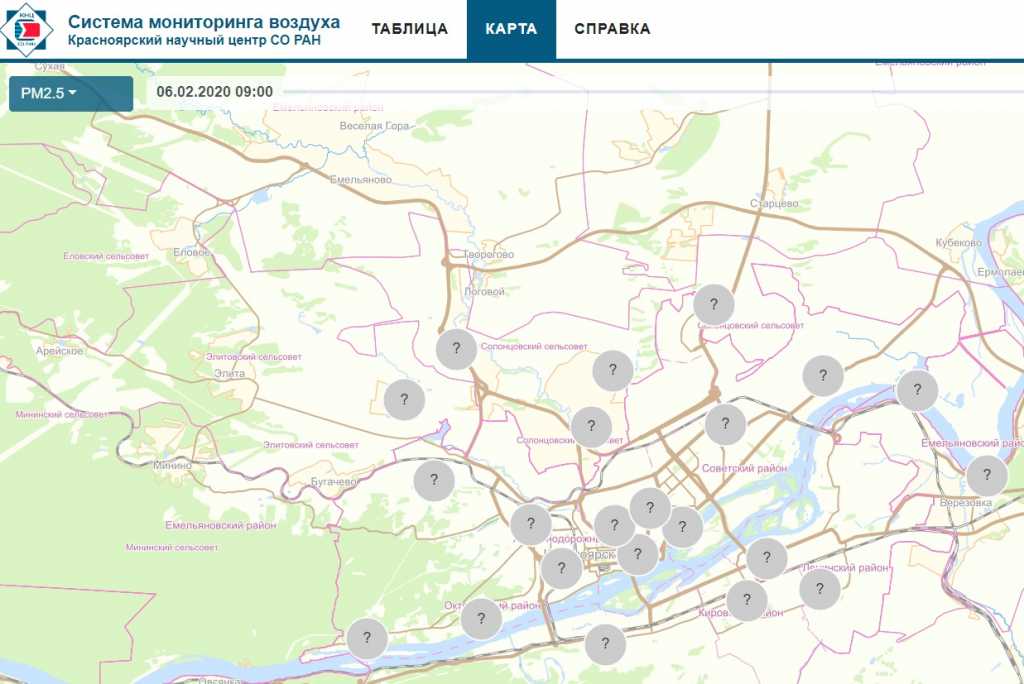The height and width of the screenshot is (684, 1024).
Task: Click the northernmost sensor marker on the map
Action: [714, 303]
